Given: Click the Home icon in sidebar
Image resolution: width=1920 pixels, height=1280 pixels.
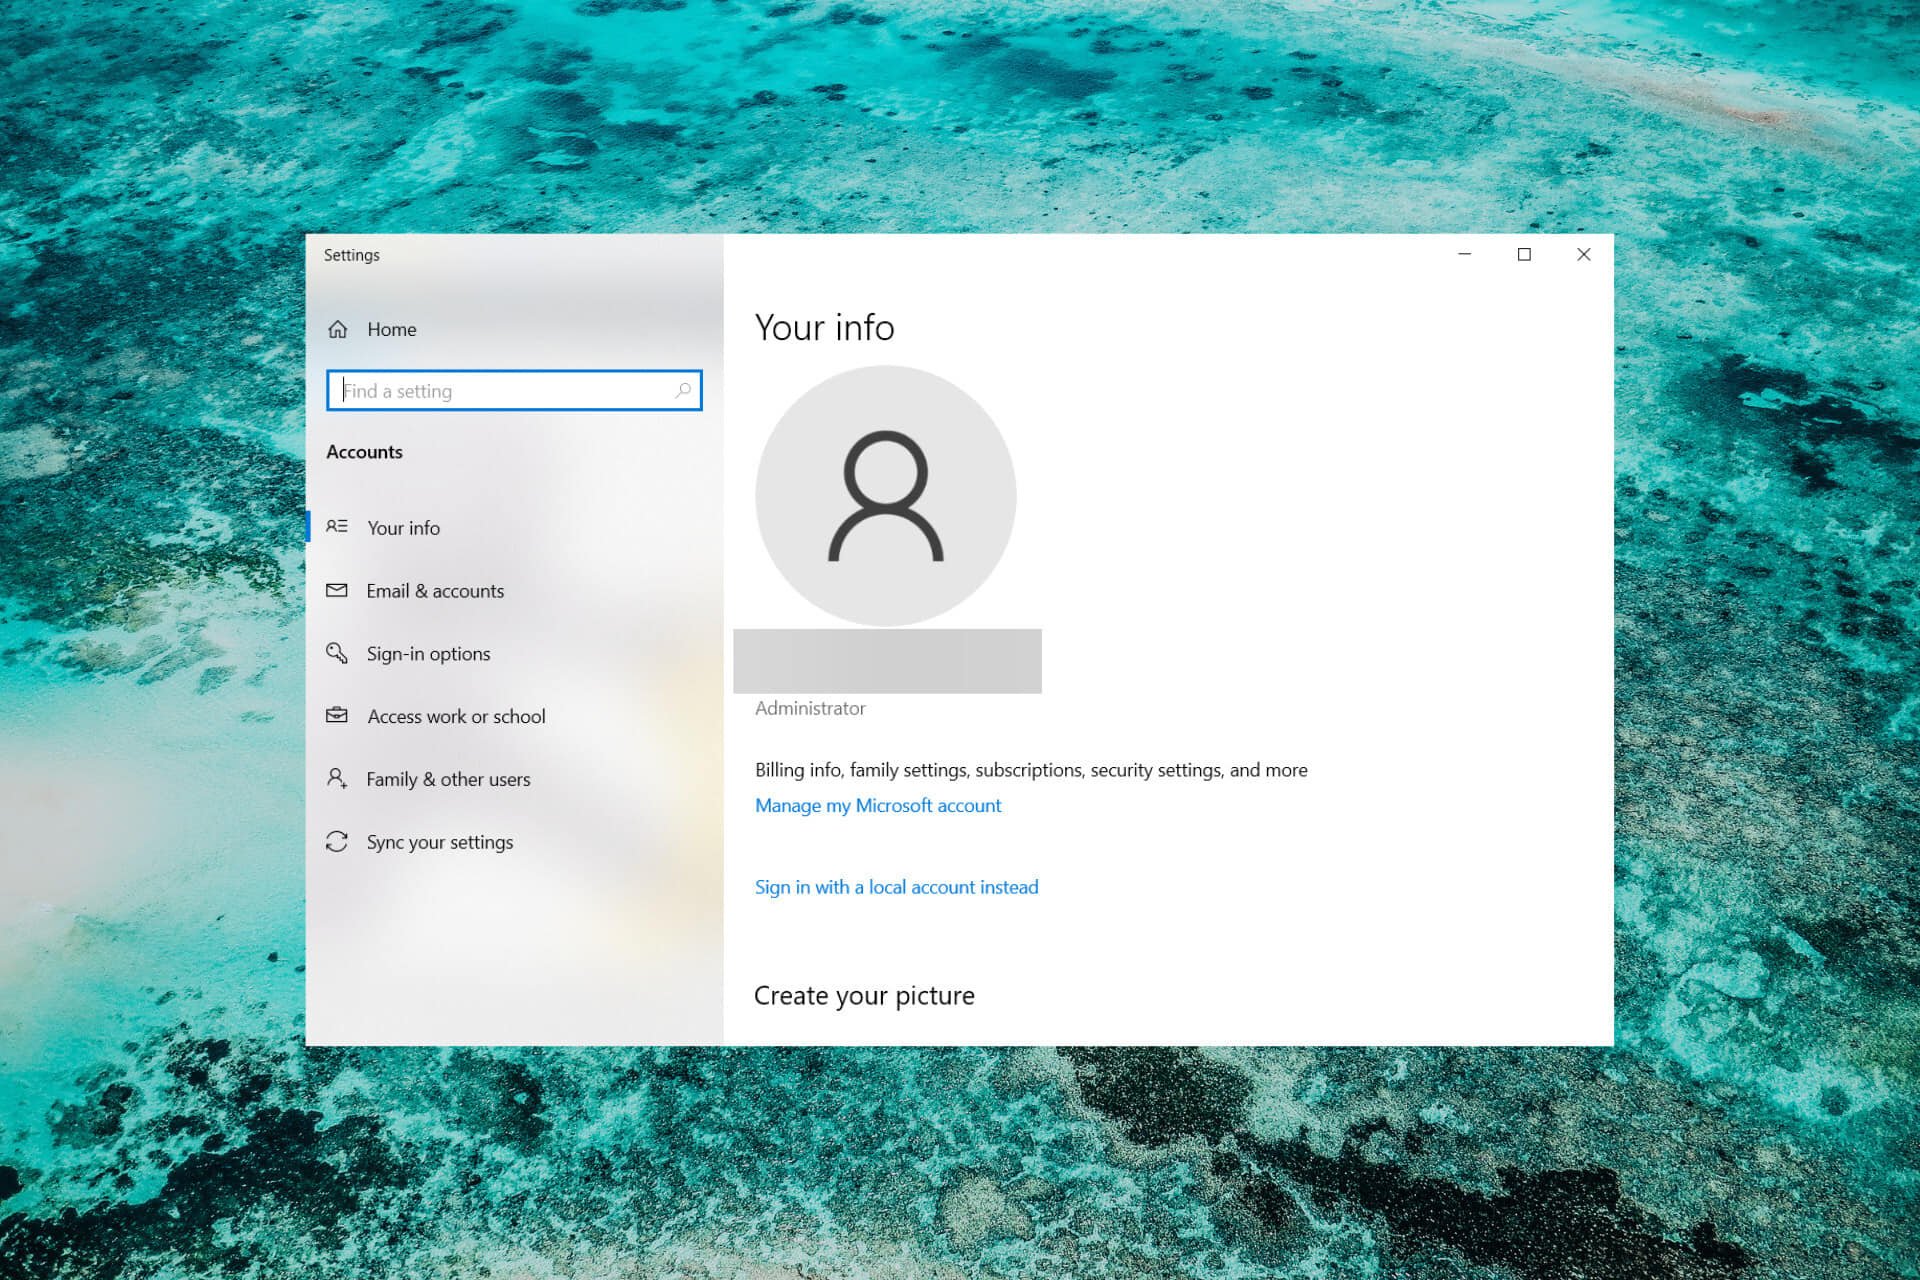Looking at the screenshot, I should tap(339, 329).
